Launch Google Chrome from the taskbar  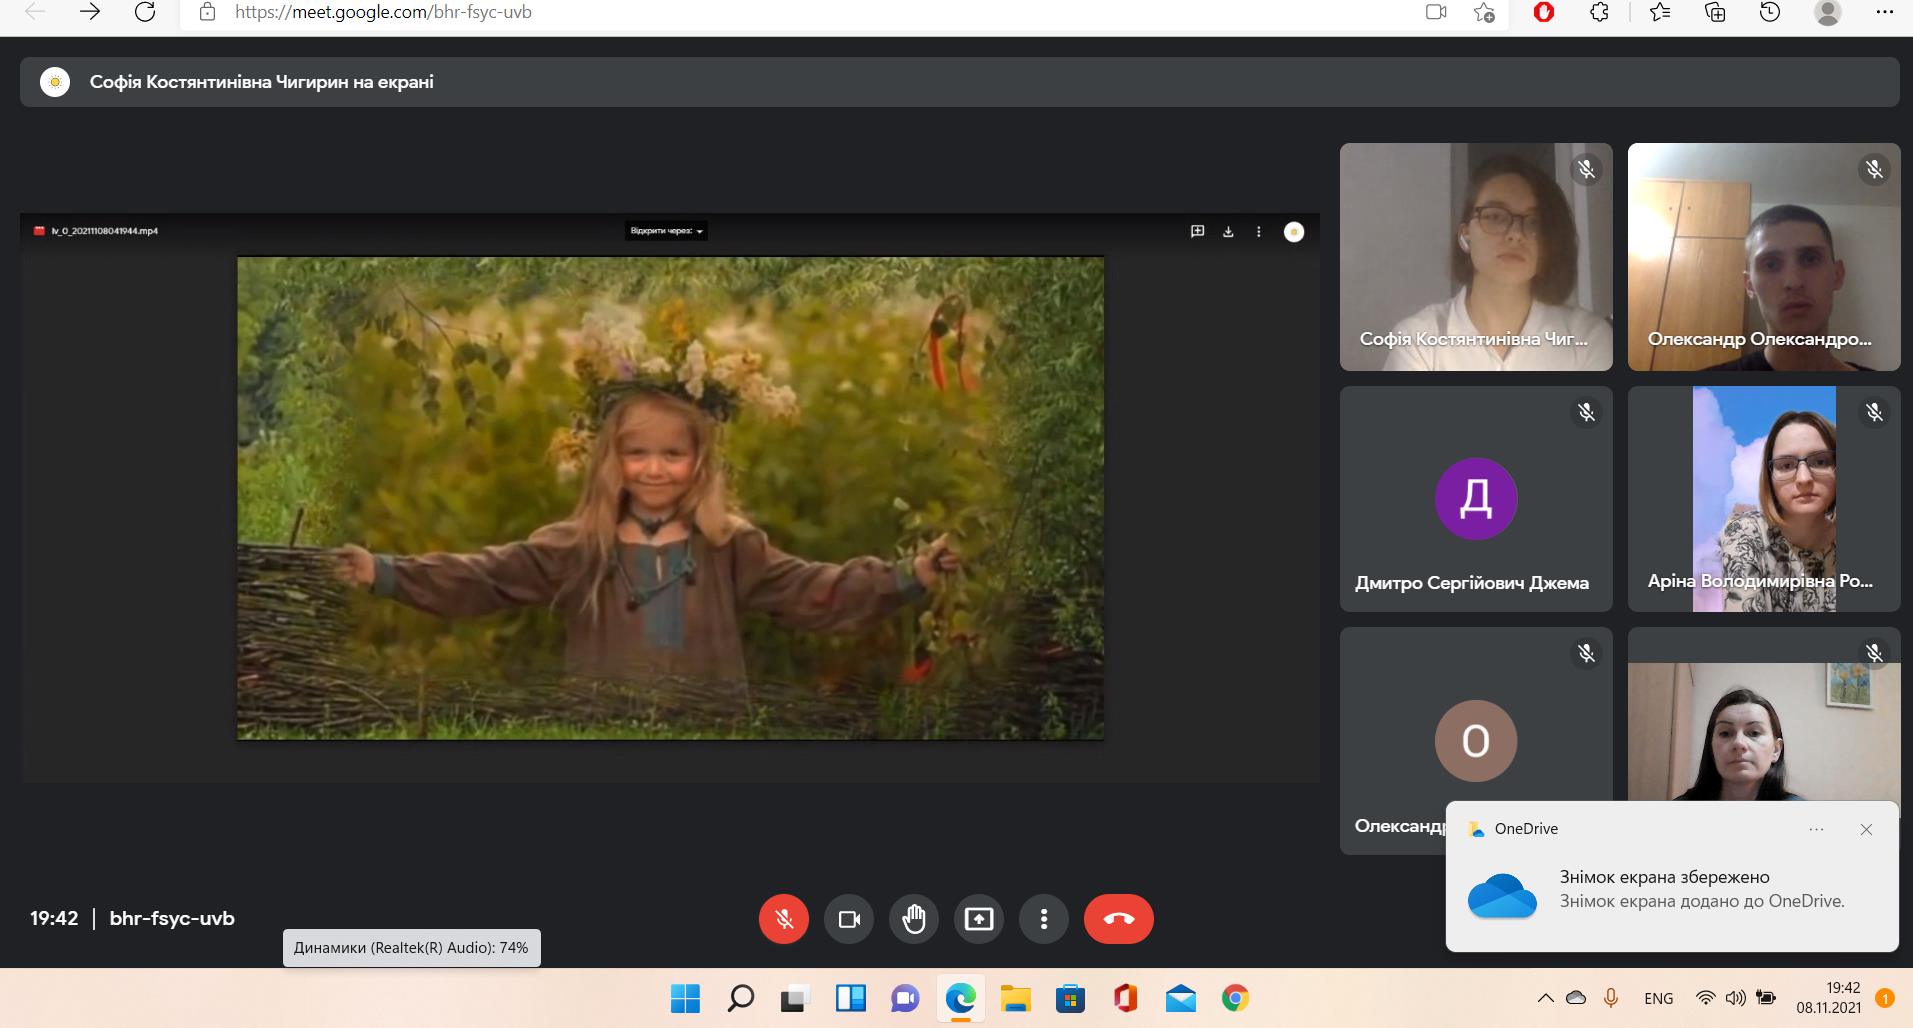[1235, 998]
